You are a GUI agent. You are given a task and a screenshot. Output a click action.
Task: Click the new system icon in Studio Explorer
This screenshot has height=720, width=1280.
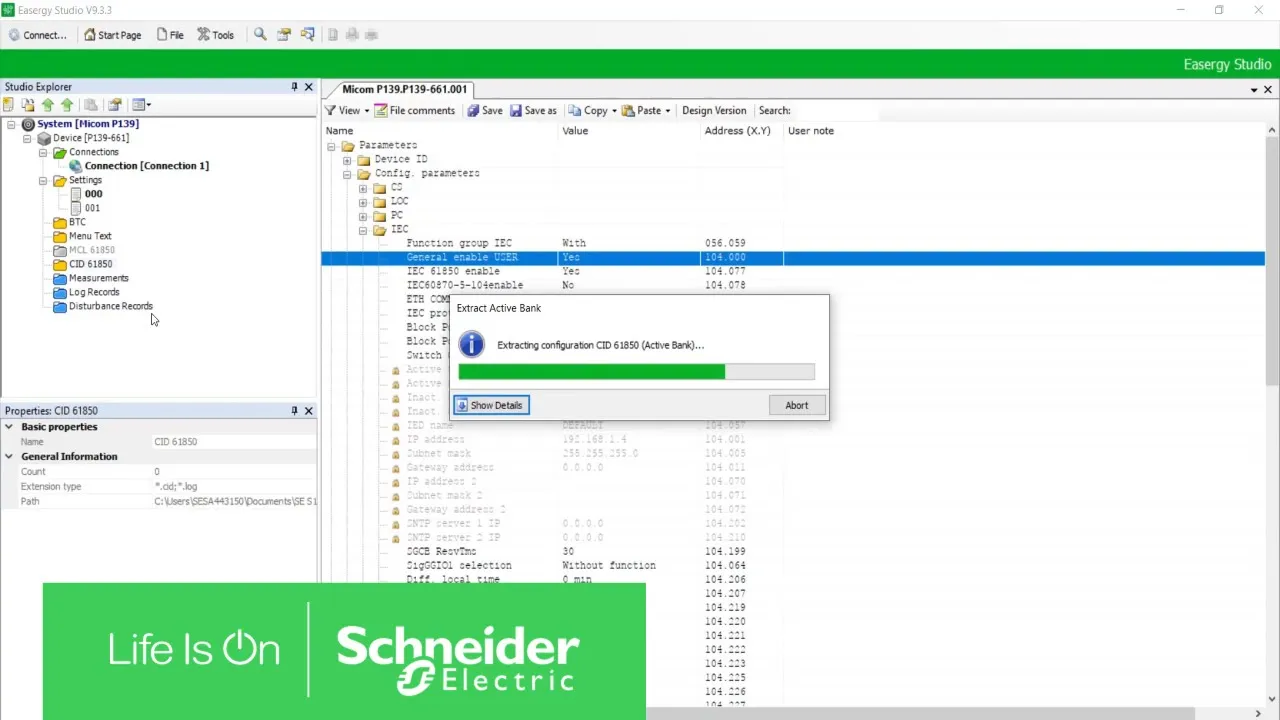click(9, 104)
